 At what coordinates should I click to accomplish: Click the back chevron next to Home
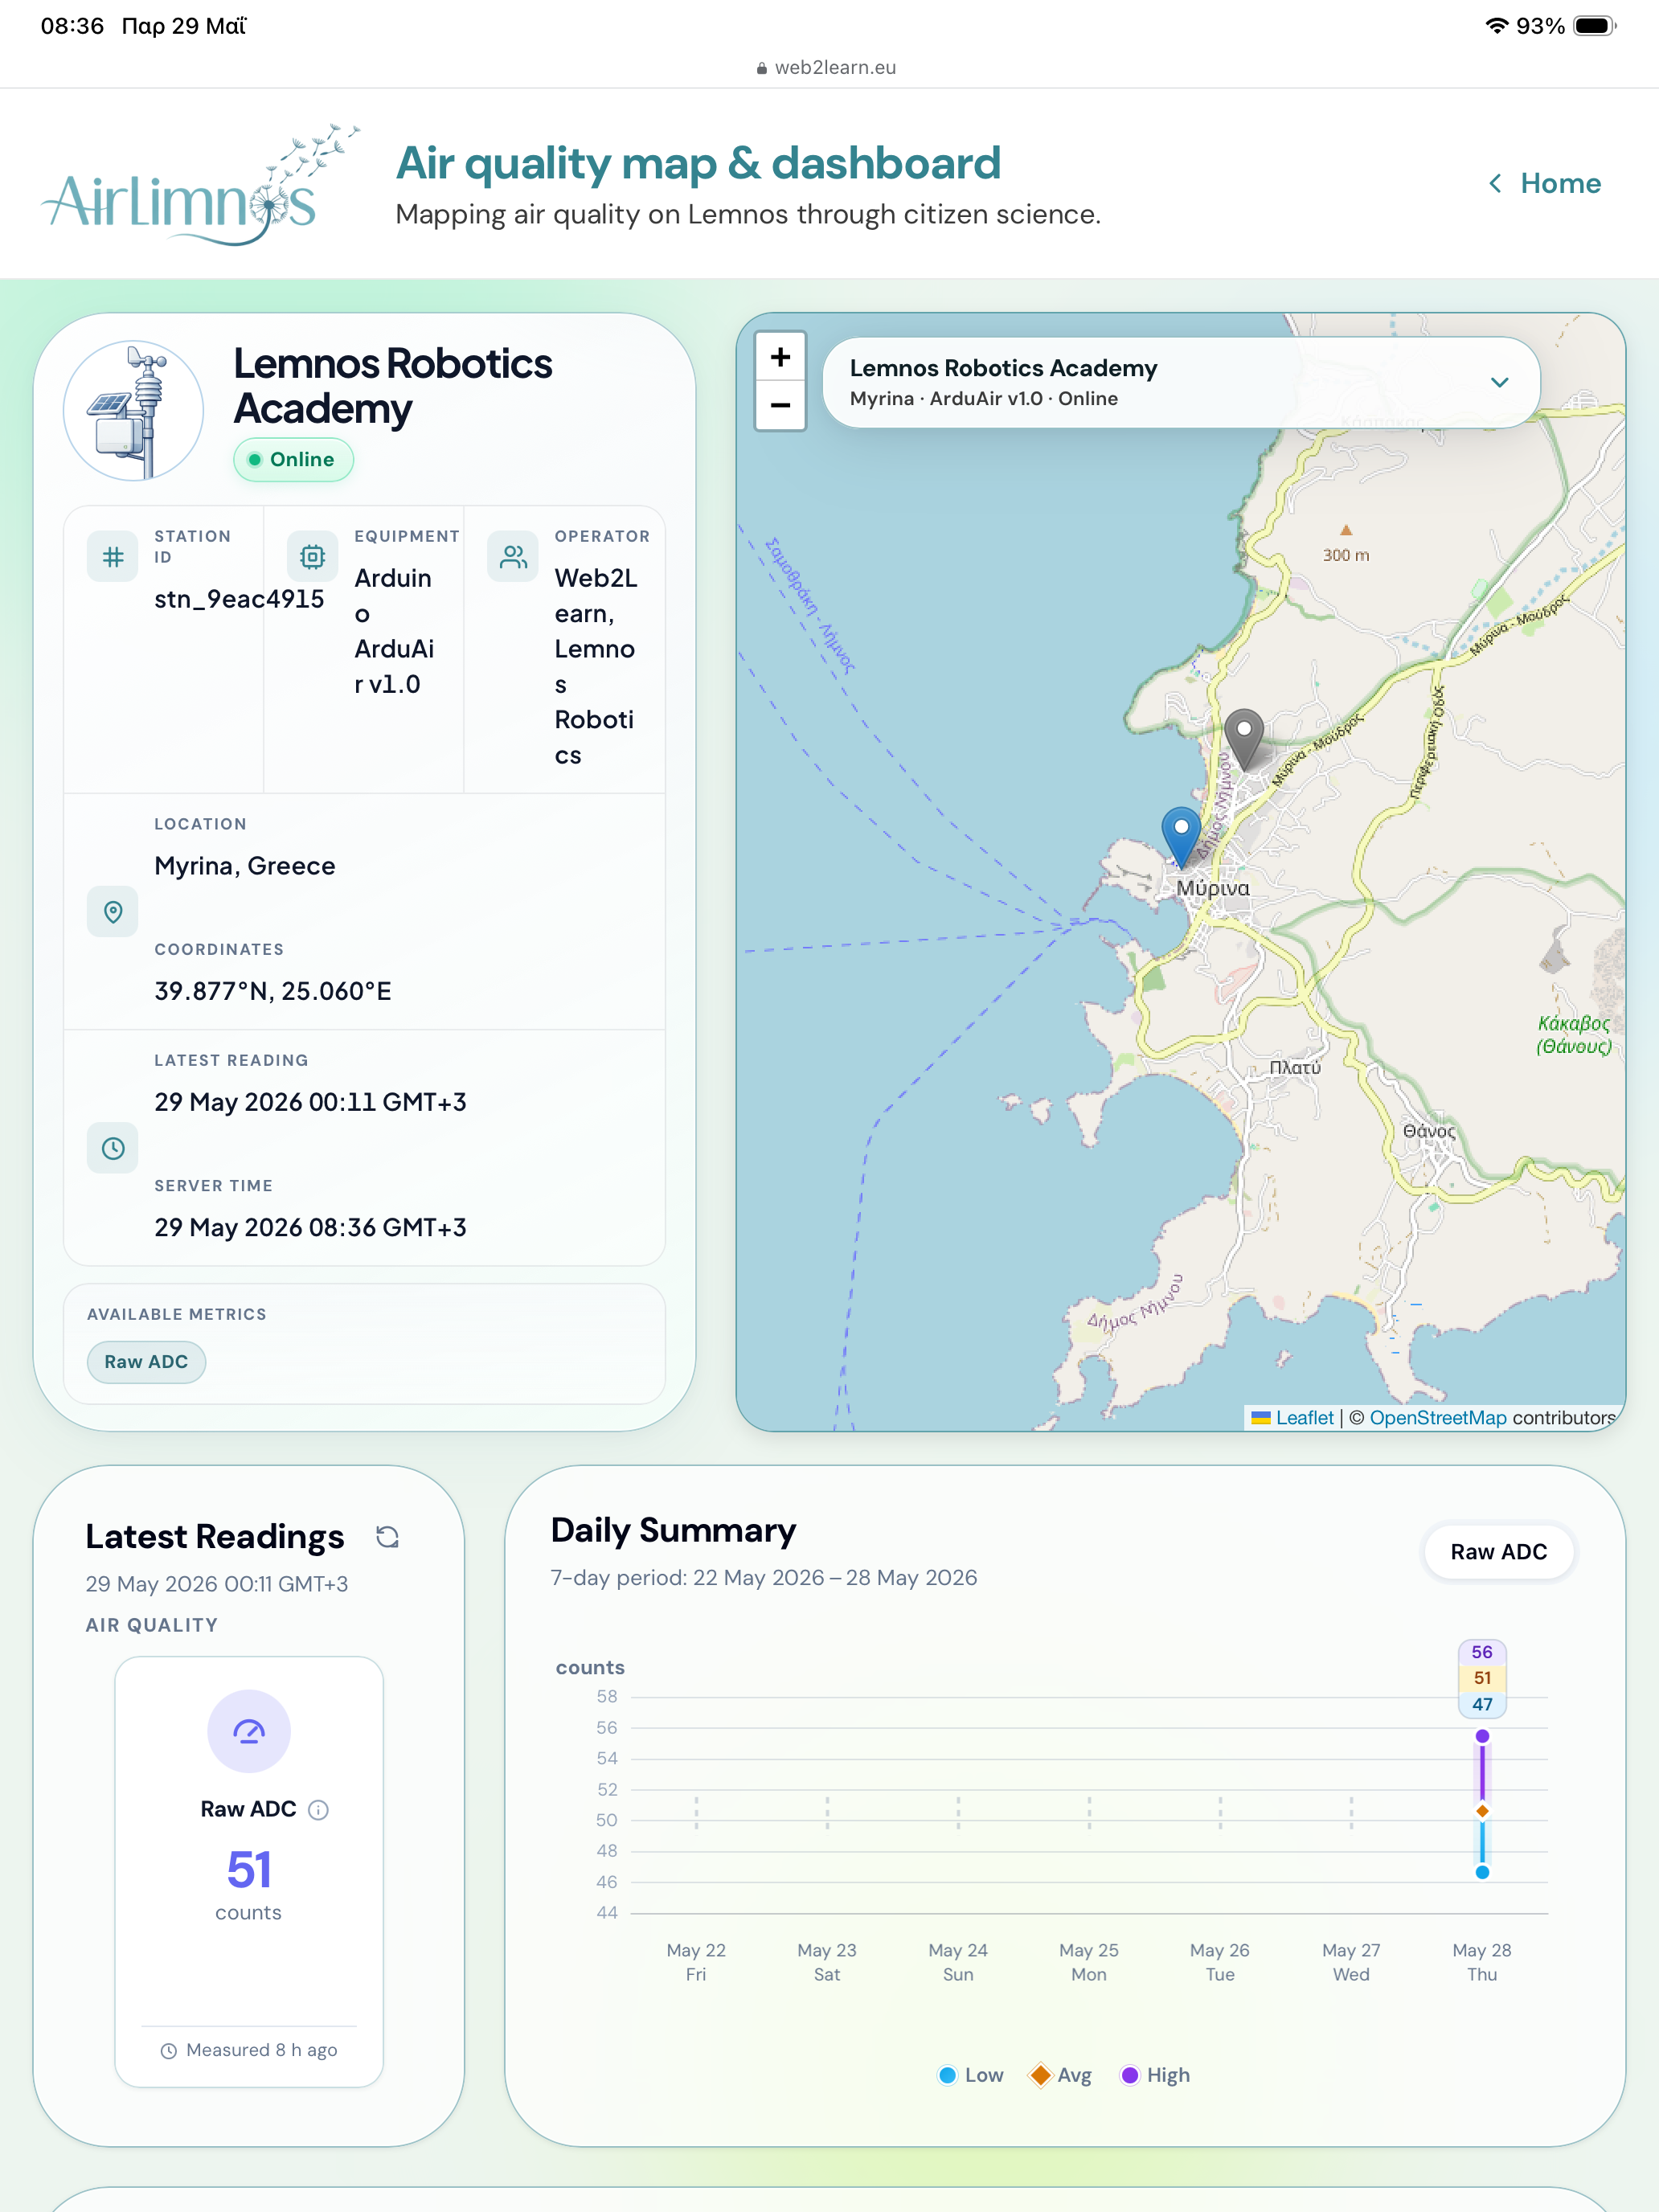tap(1495, 183)
